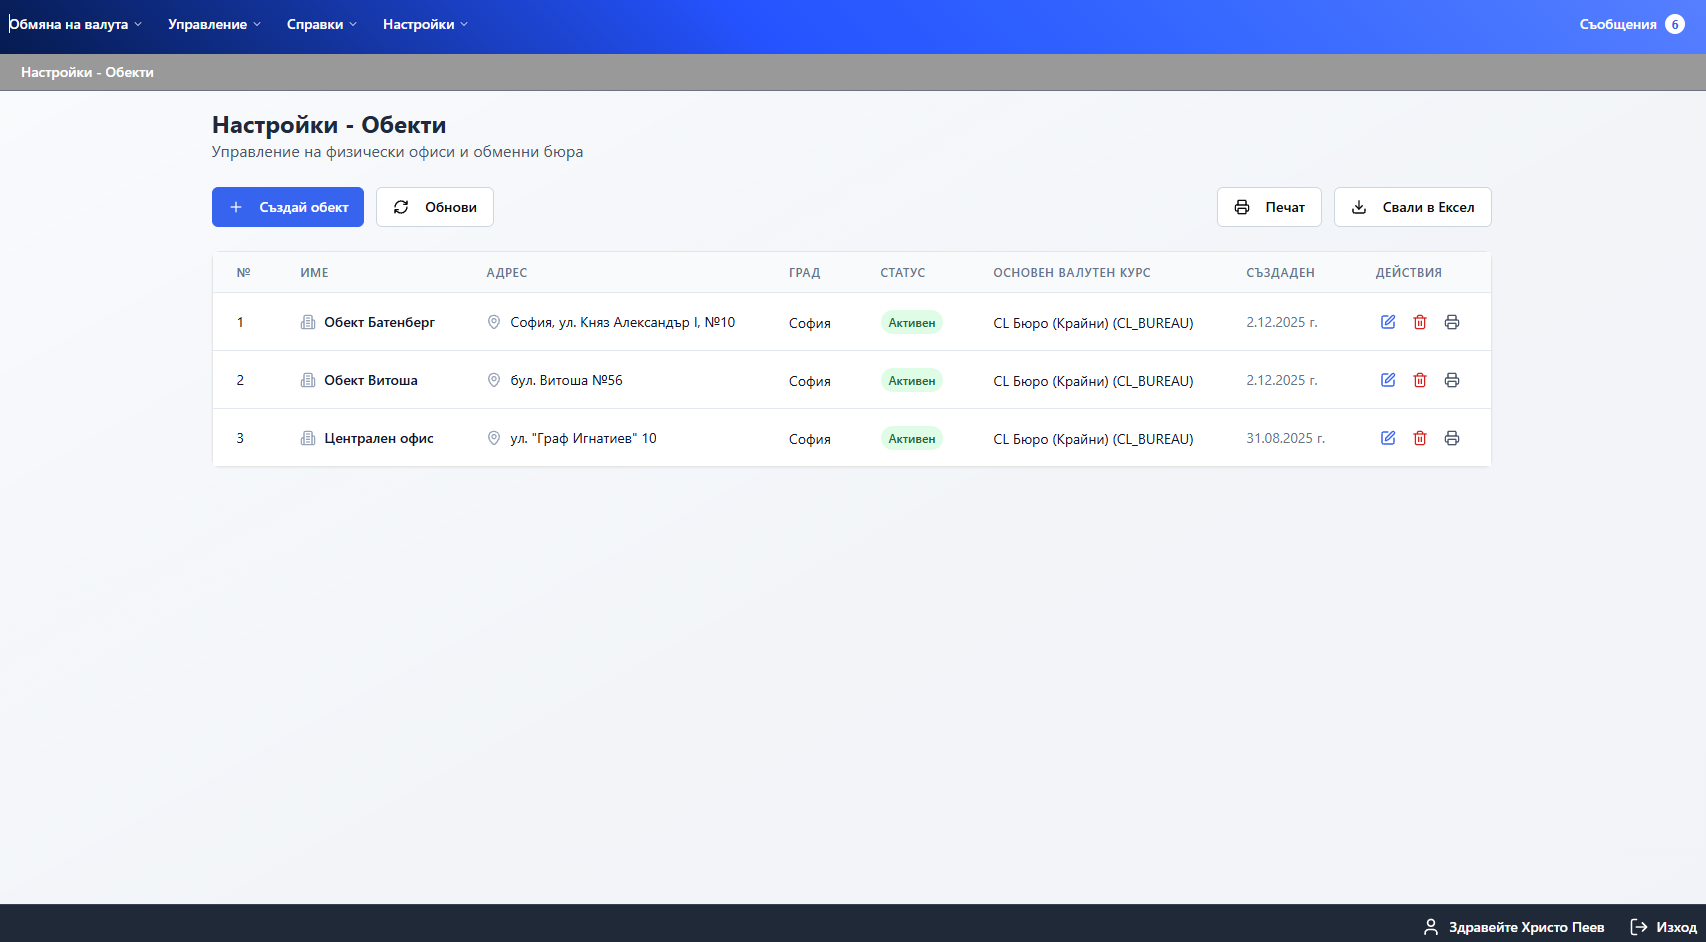Click edit icon for Обект Витоша
This screenshot has width=1706, height=942.
(1388, 380)
